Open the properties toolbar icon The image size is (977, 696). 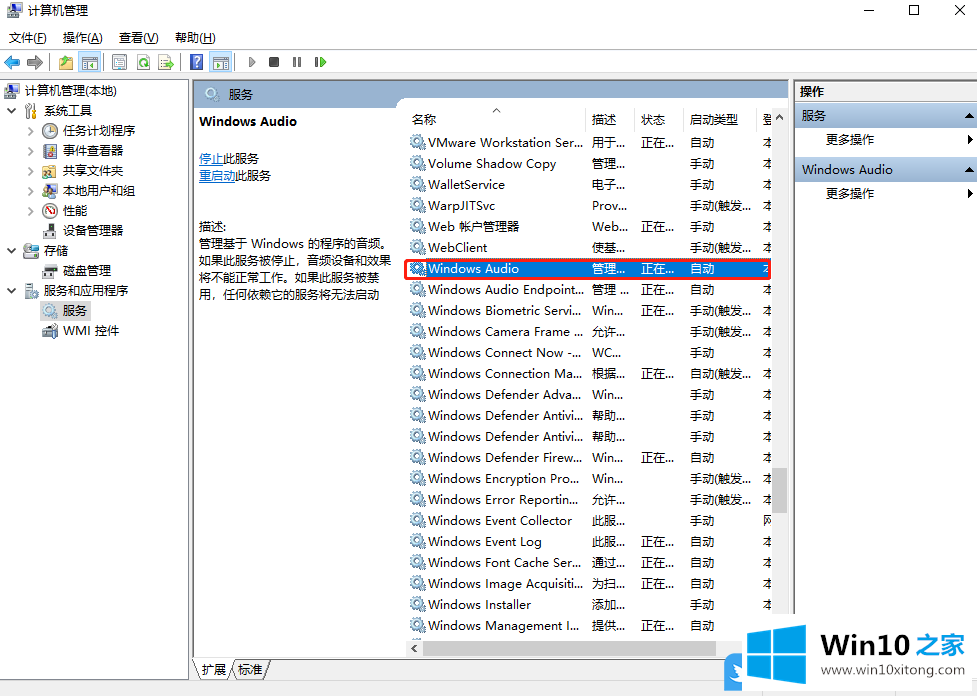click(120, 62)
